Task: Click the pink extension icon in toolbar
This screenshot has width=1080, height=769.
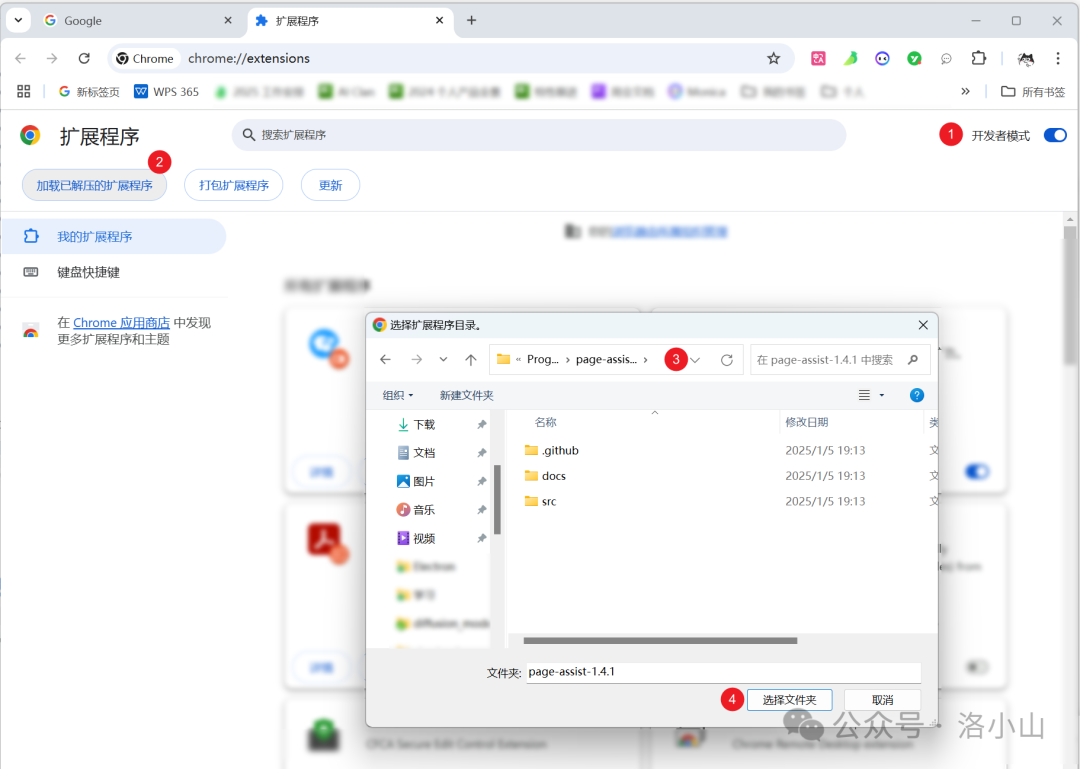Action: click(818, 59)
